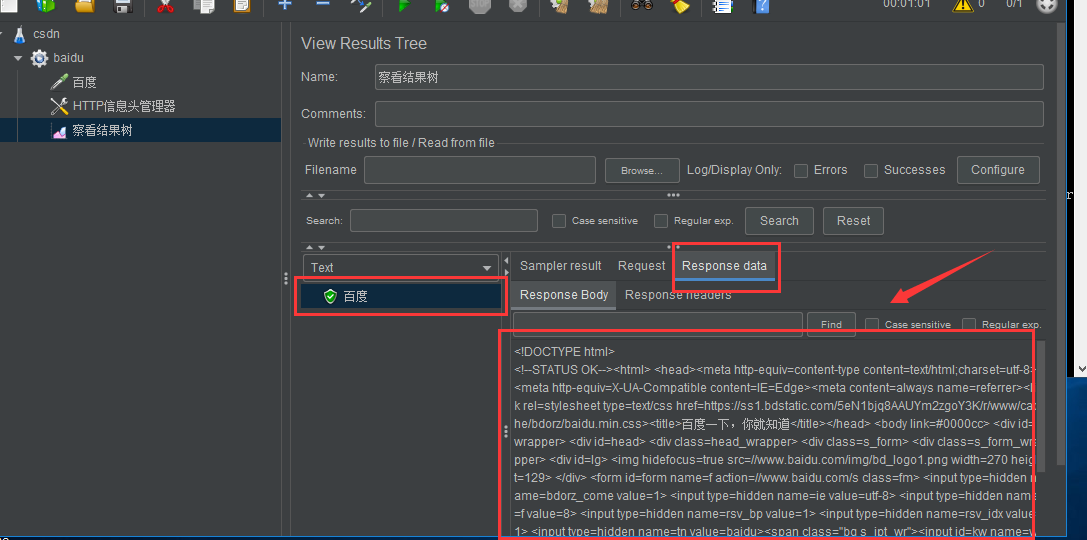Click the Shutdown toolbar icon
1087x540 pixels.
click(x=518, y=5)
